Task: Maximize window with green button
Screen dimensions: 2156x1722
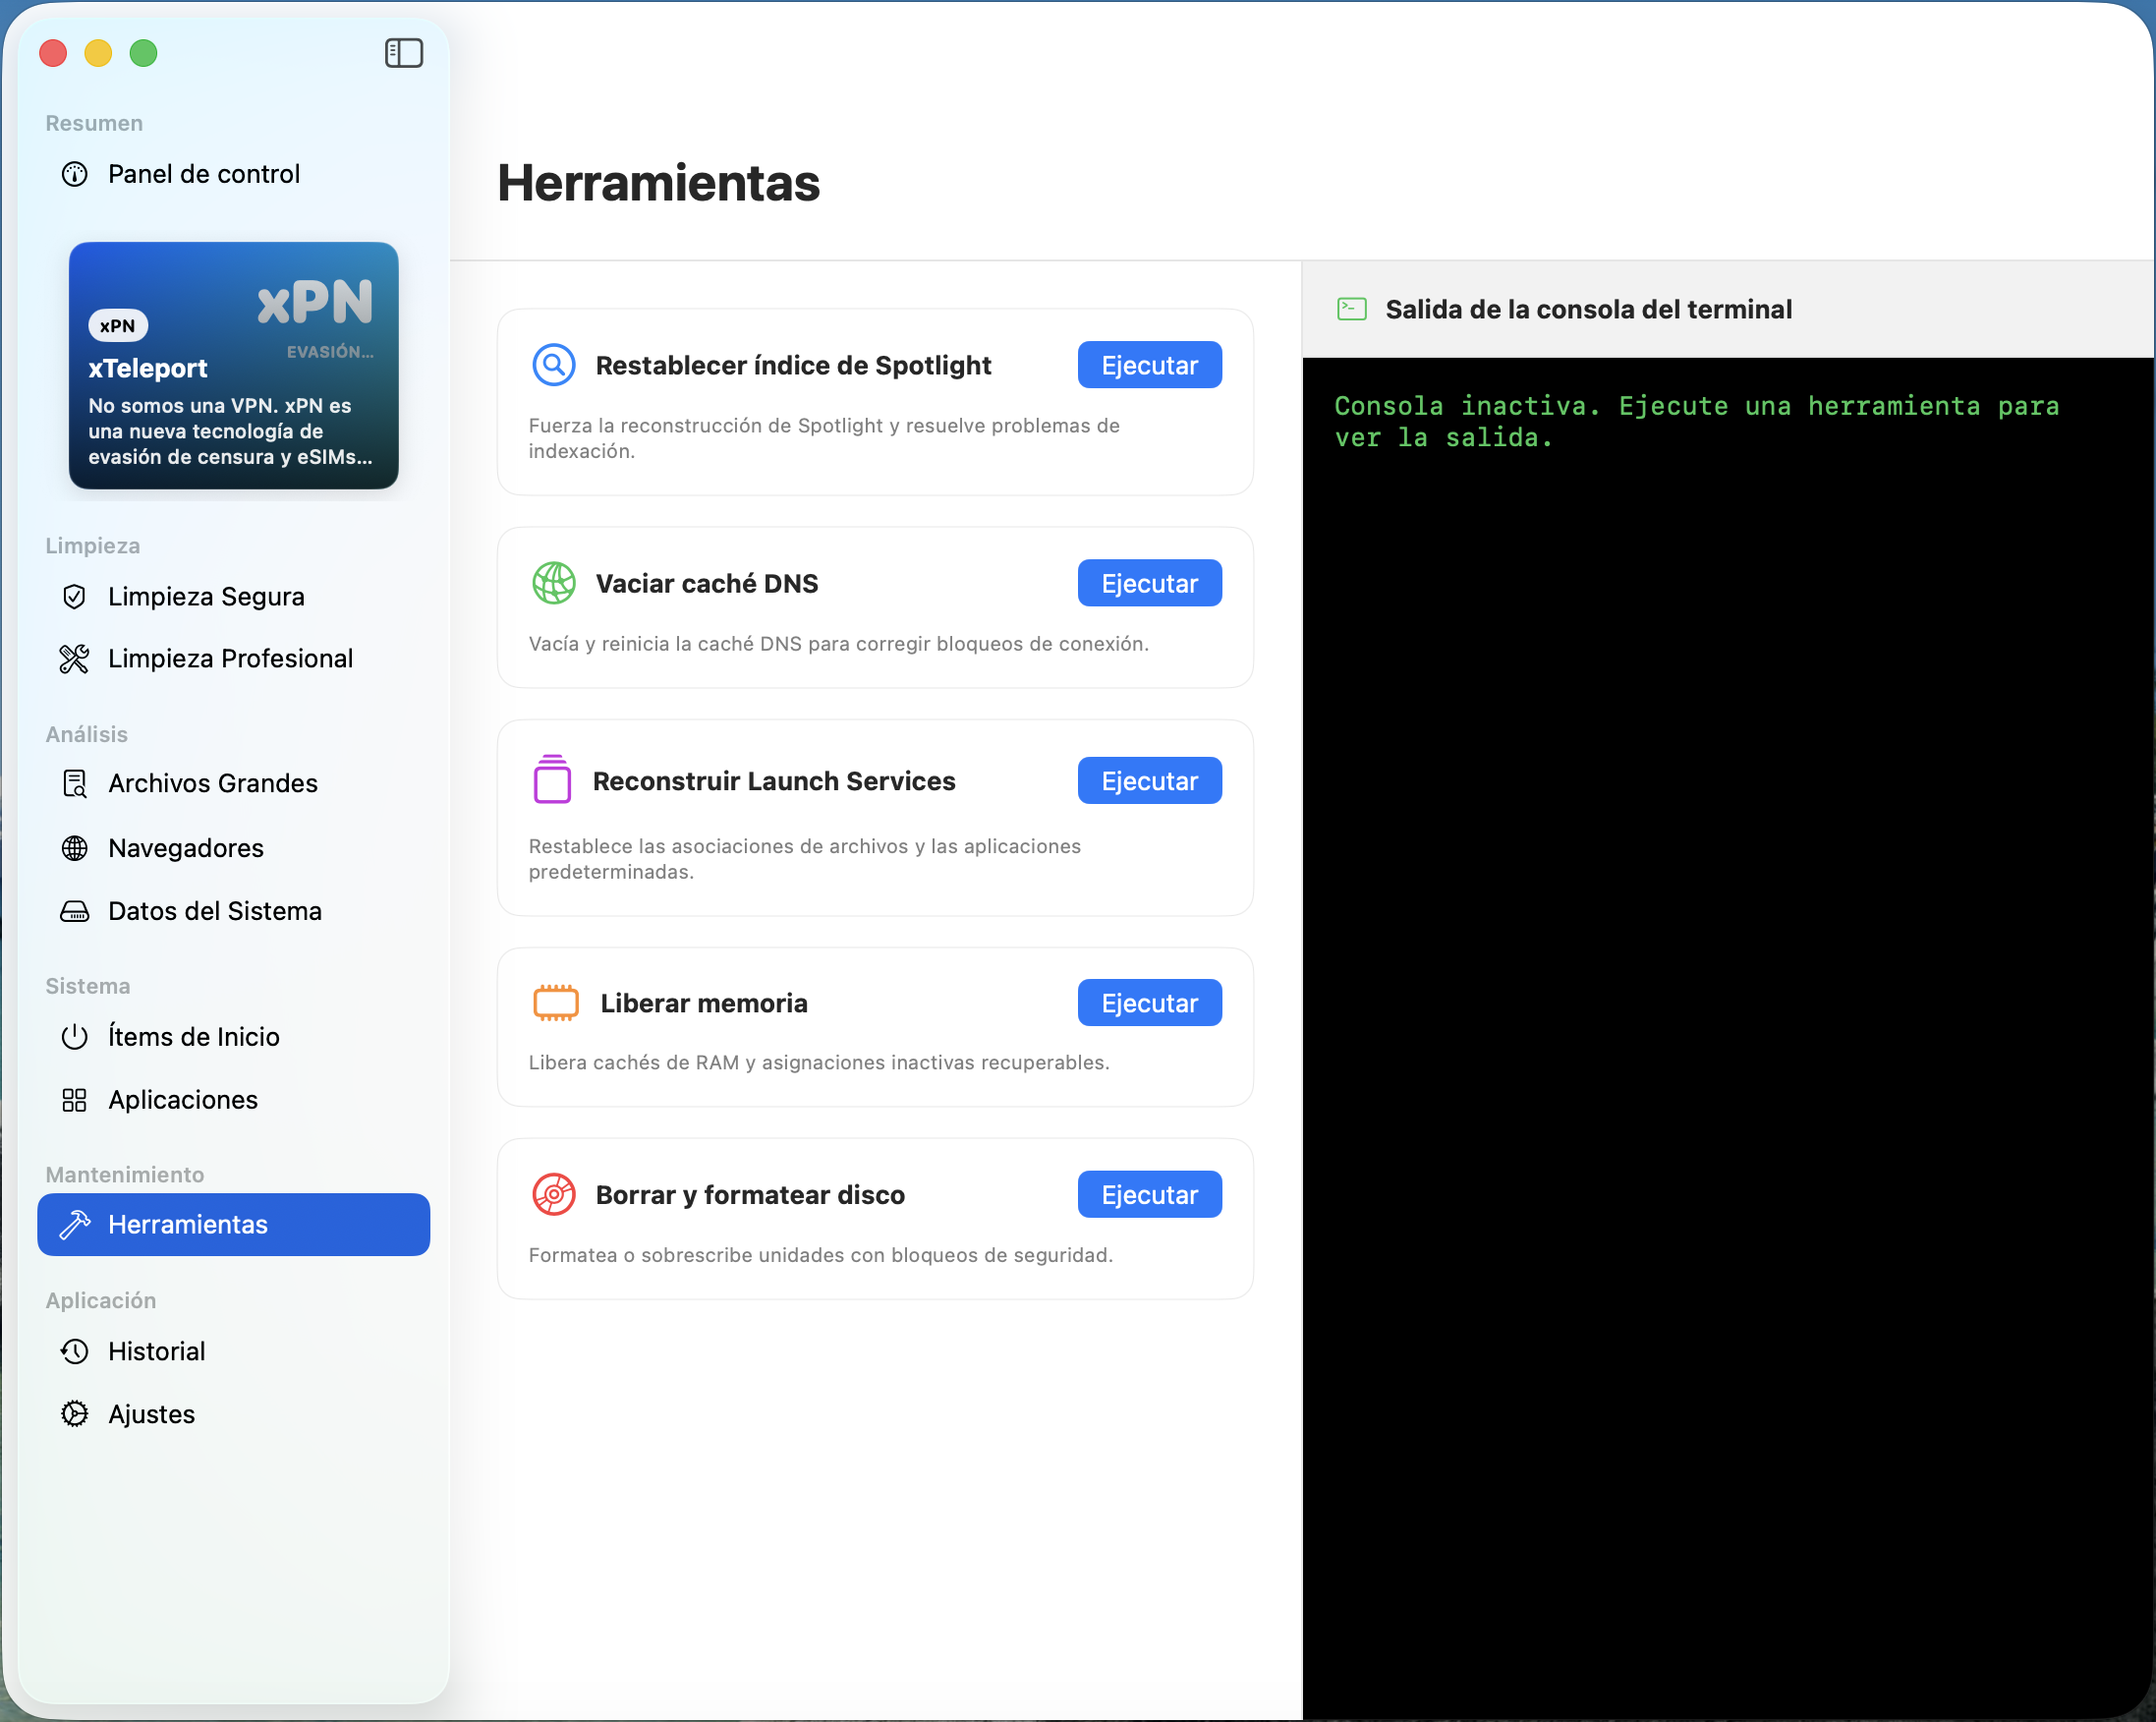Action: [x=144, y=53]
